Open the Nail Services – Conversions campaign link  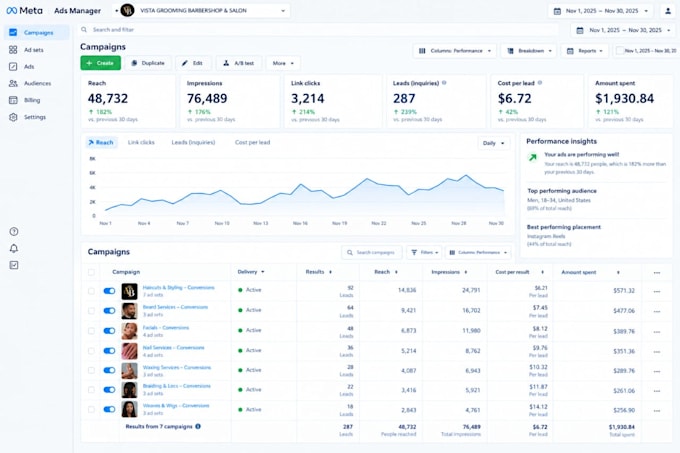coord(173,348)
